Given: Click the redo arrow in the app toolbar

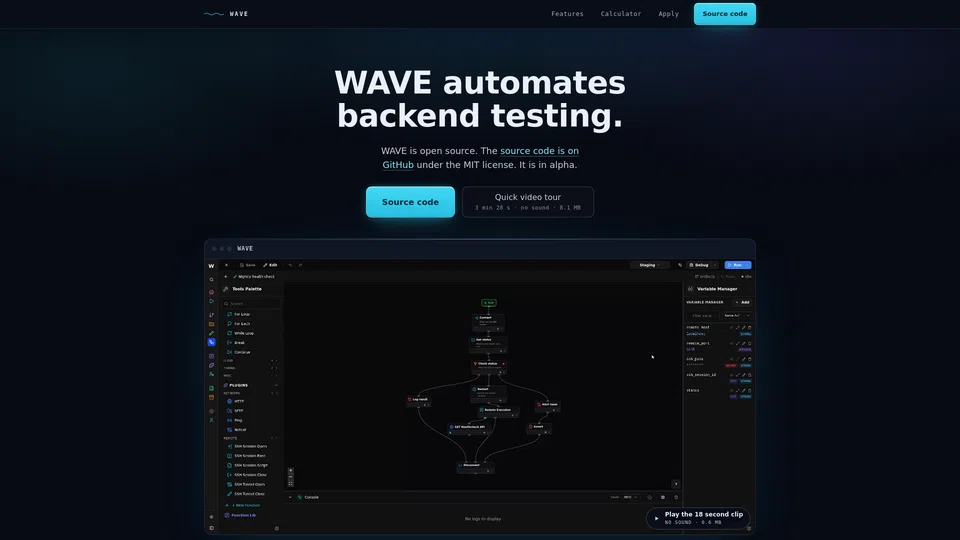Looking at the screenshot, I should pyautogui.click(x=300, y=265).
